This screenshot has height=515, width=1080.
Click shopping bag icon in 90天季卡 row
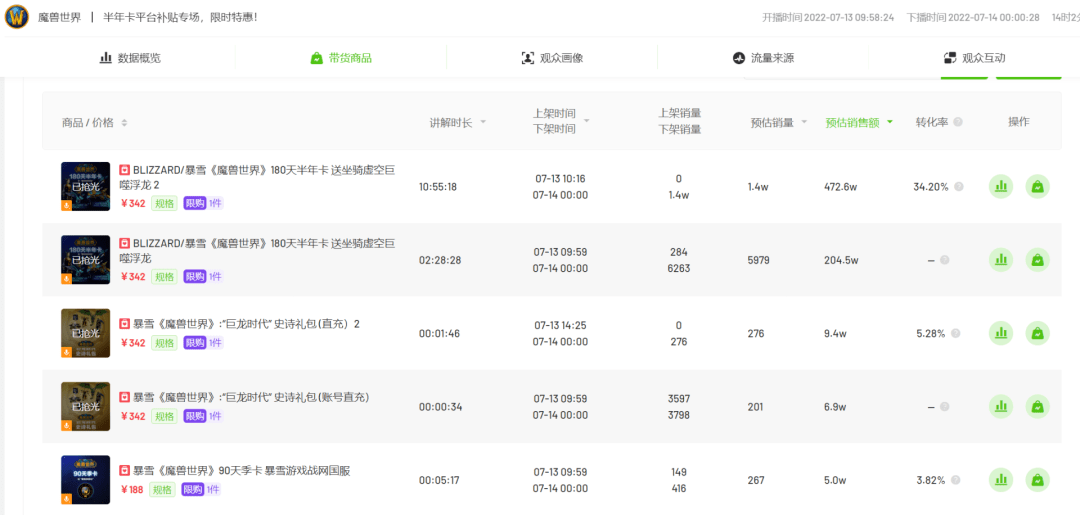1038,480
